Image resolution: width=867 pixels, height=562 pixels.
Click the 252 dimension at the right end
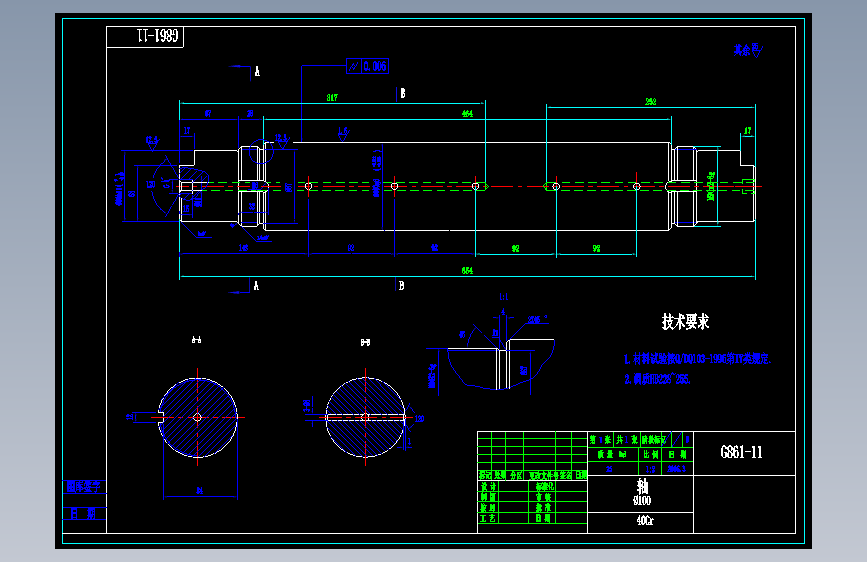click(651, 101)
